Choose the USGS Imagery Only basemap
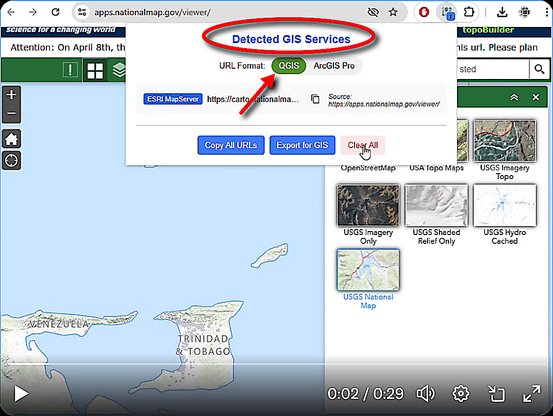Viewport: 553px width, 416px height. [x=368, y=205]
